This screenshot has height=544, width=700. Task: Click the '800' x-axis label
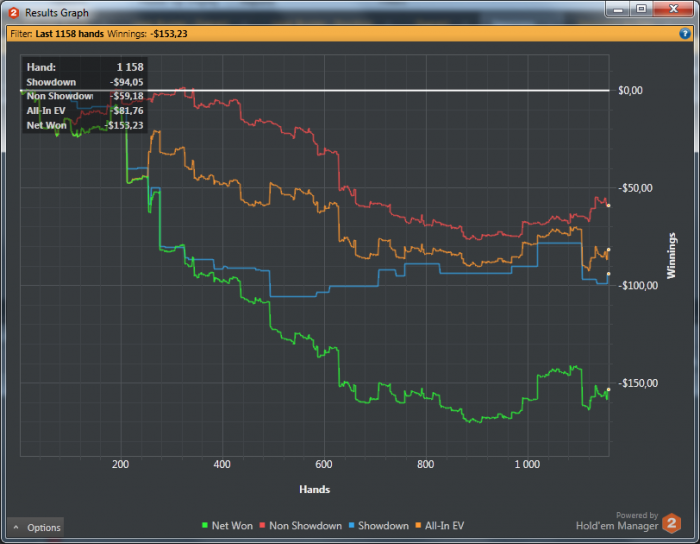[x=425, y=465]
